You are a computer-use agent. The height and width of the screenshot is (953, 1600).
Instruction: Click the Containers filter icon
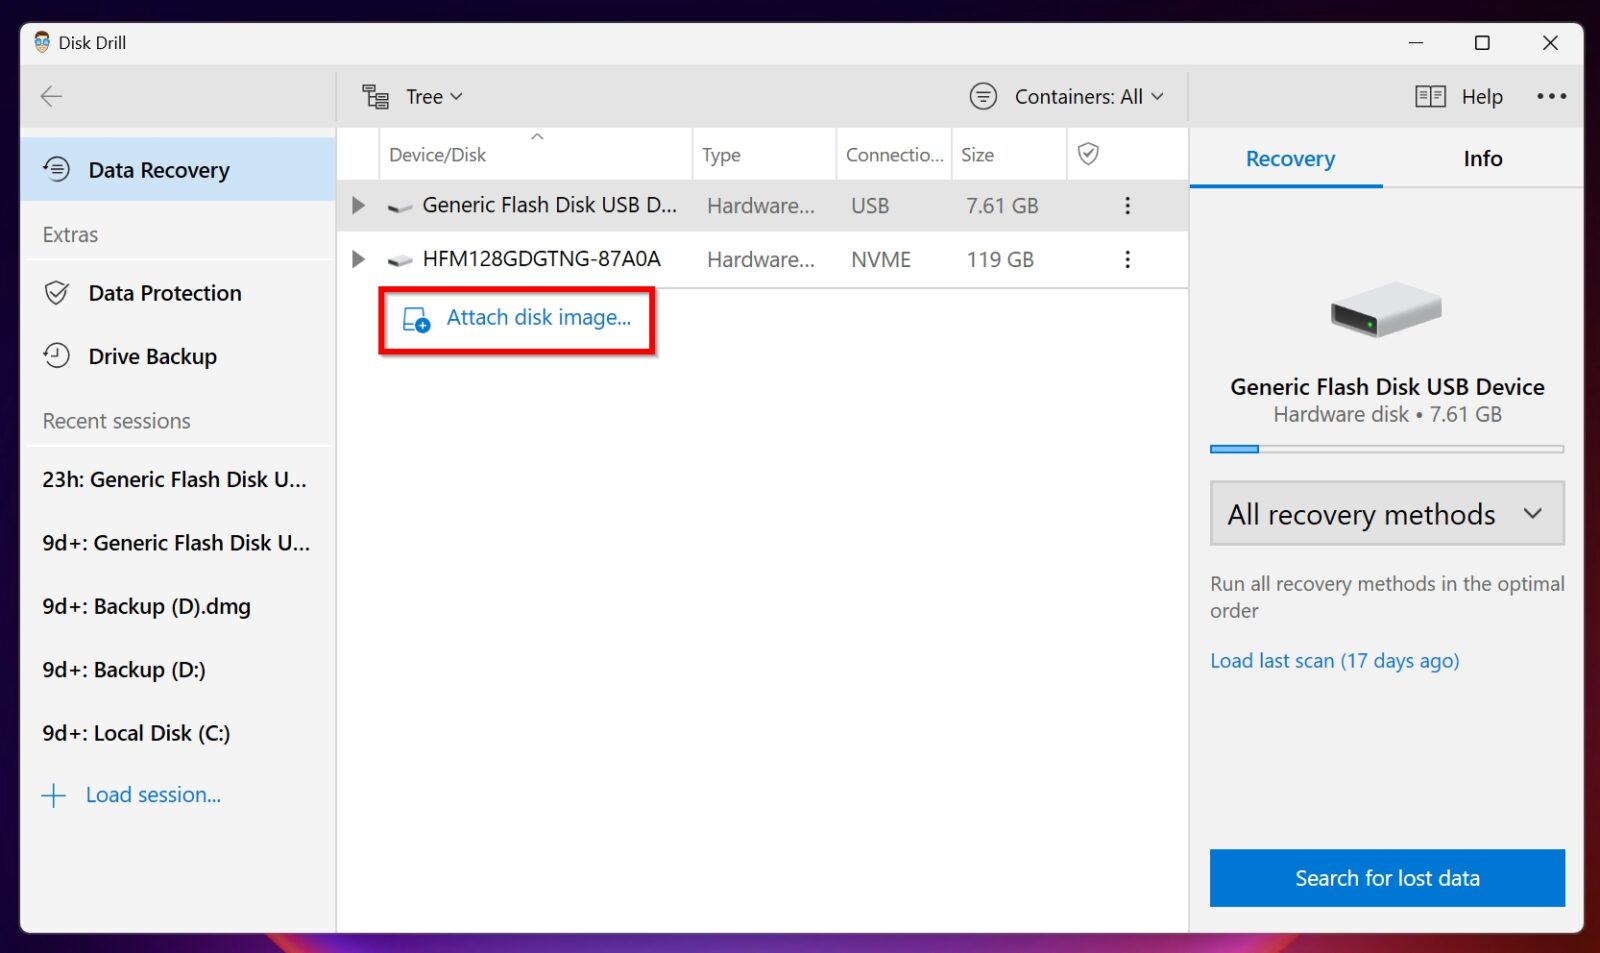tap(983, 96)
